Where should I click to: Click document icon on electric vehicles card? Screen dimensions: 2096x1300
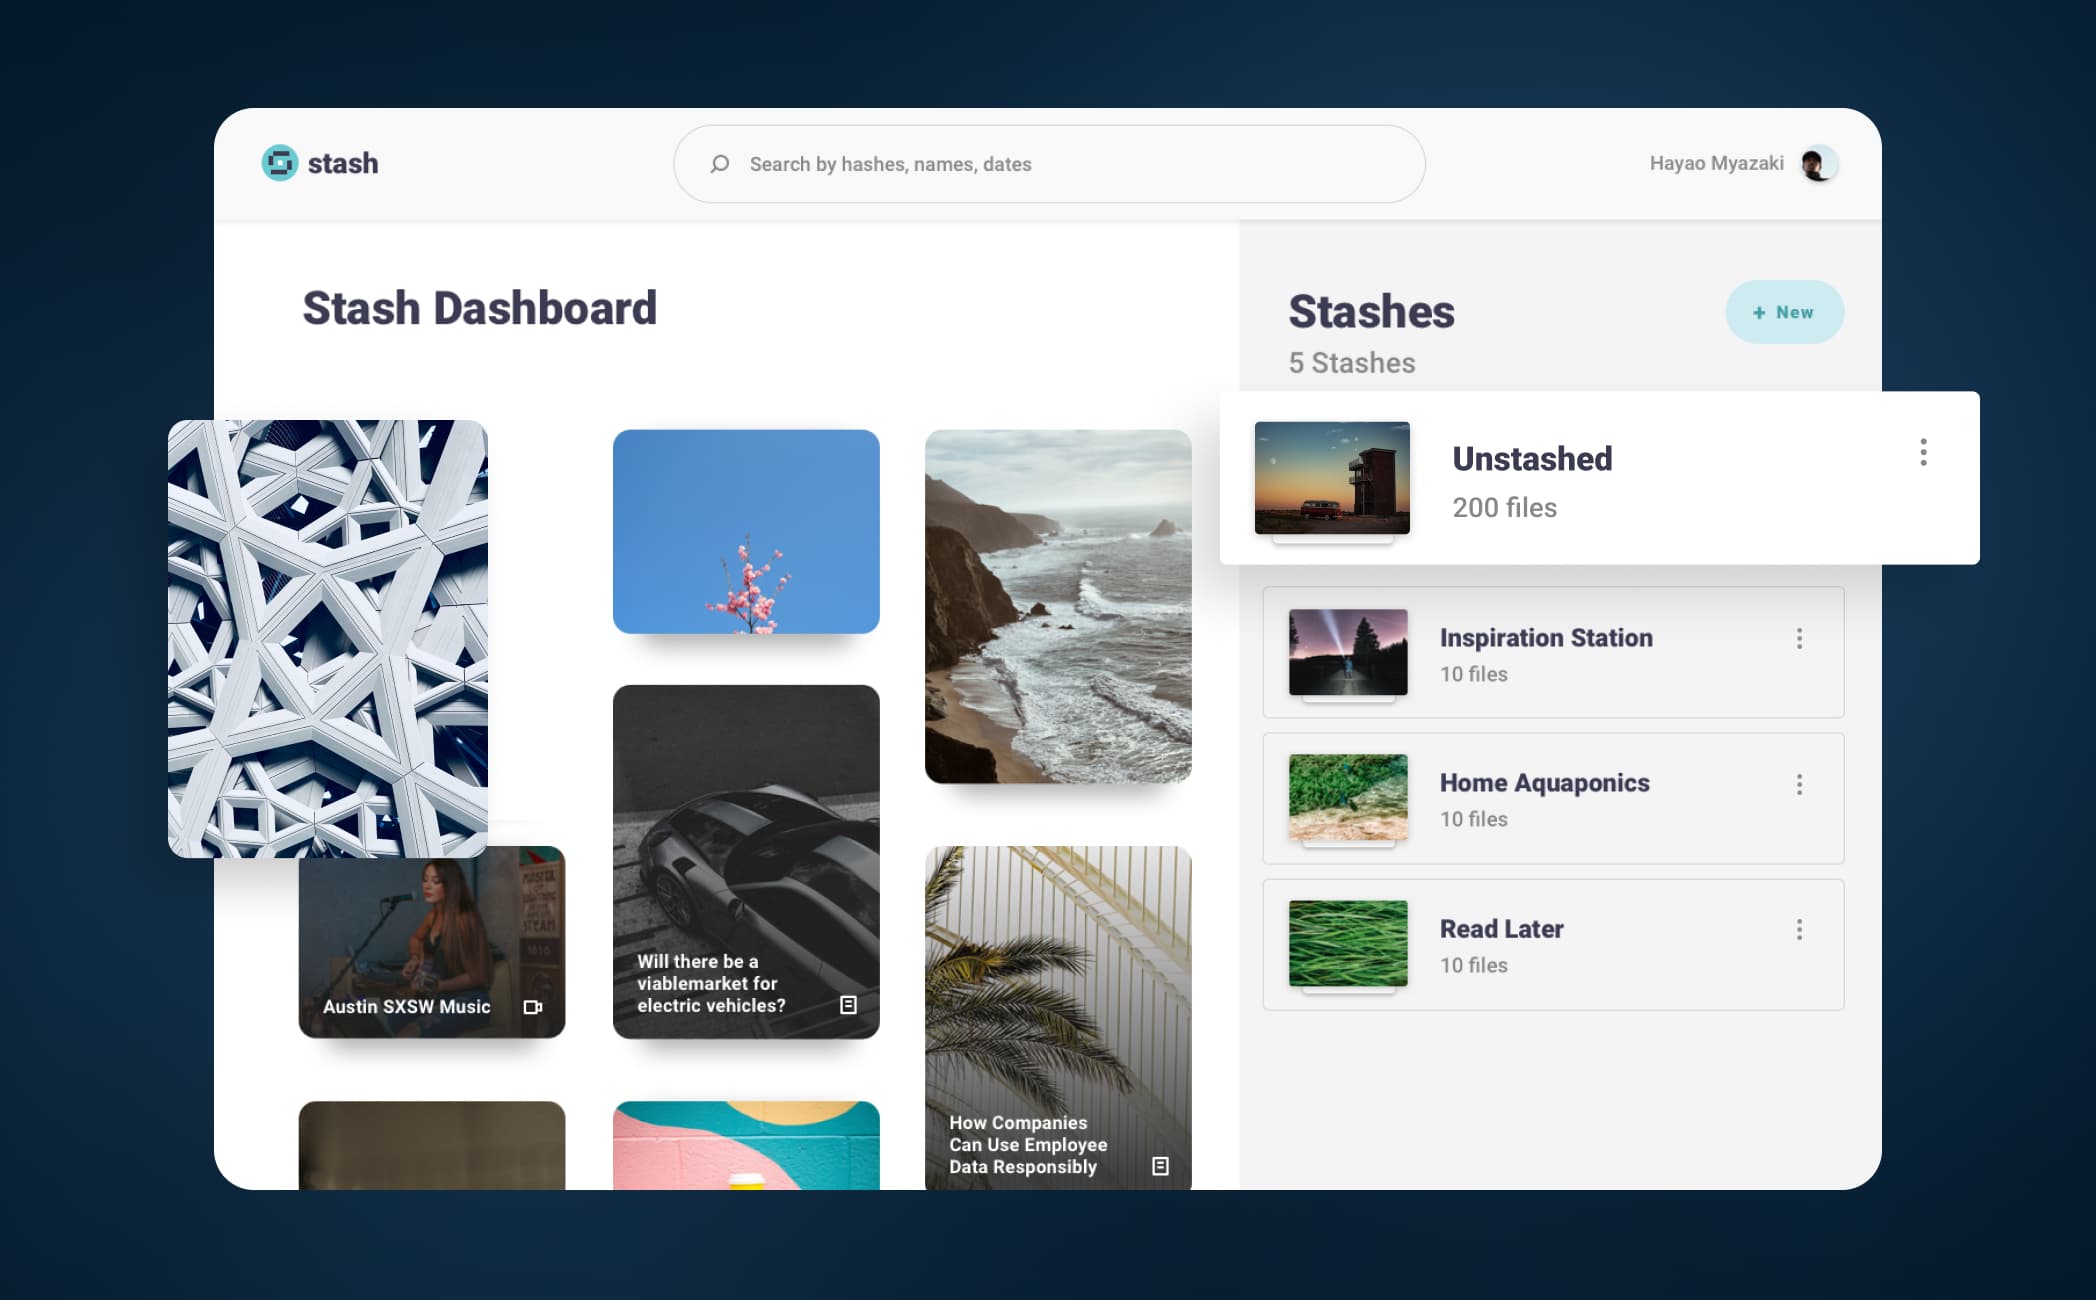coord(848,1005)
